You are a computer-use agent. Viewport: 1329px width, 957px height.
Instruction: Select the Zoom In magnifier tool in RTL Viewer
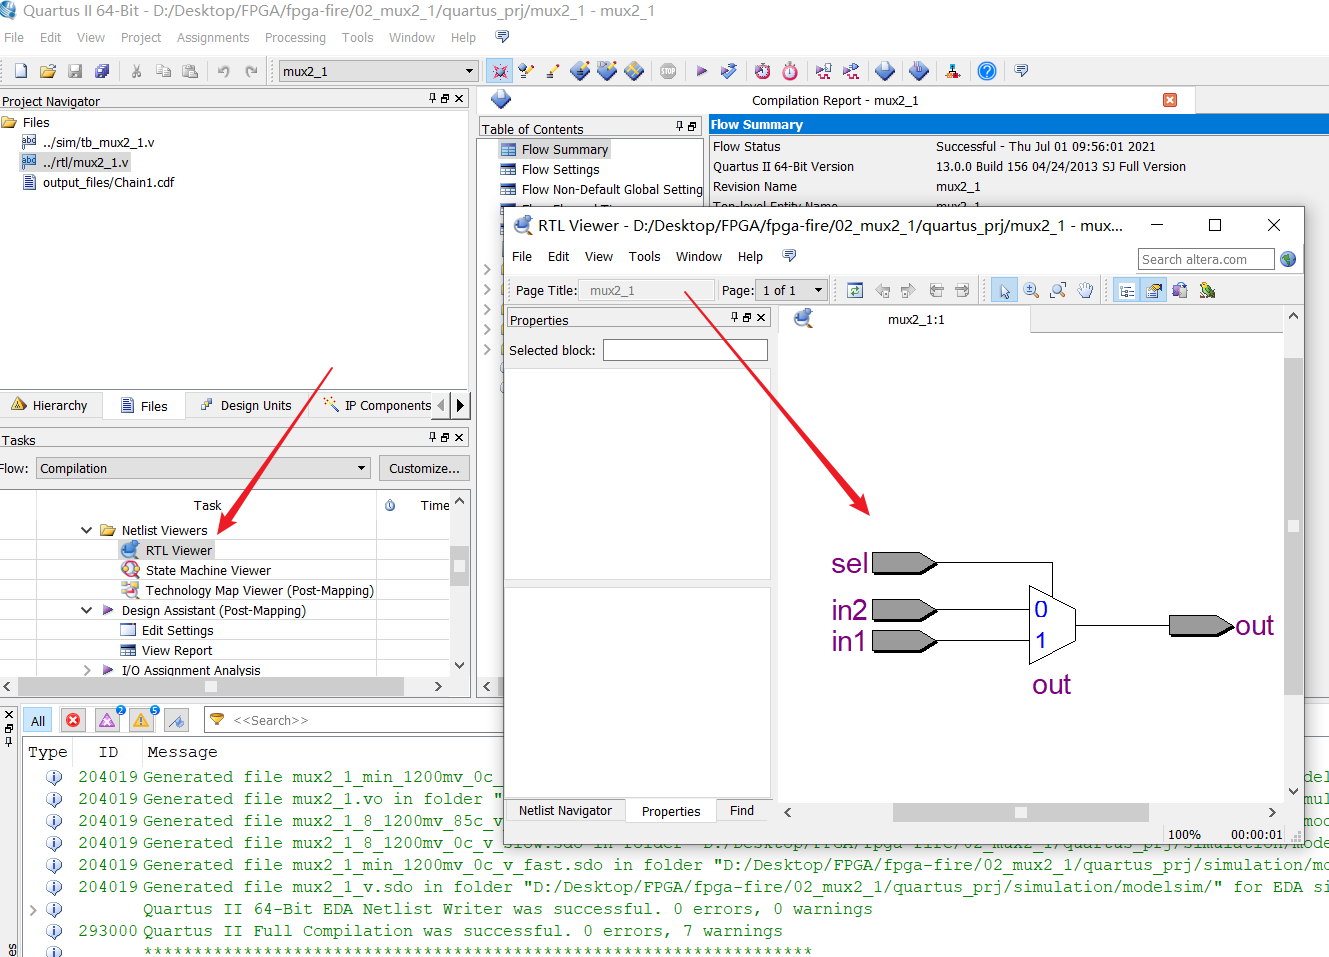point(1031,290)
